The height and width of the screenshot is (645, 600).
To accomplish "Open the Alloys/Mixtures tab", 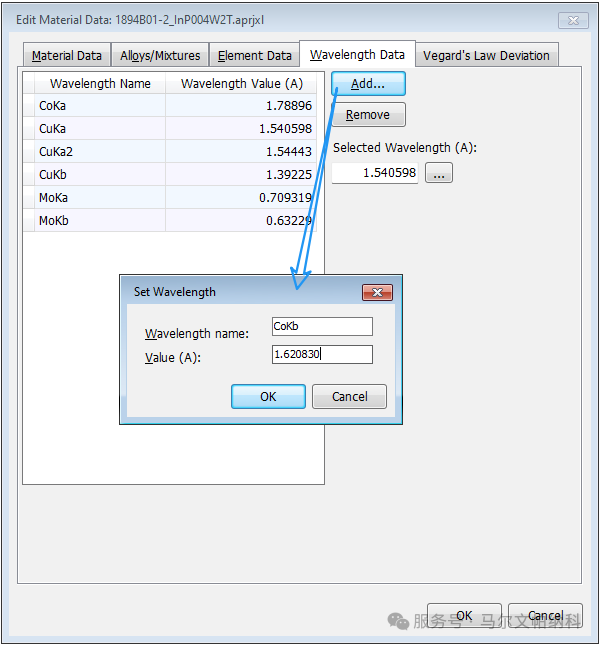I will tap(160, 56).
